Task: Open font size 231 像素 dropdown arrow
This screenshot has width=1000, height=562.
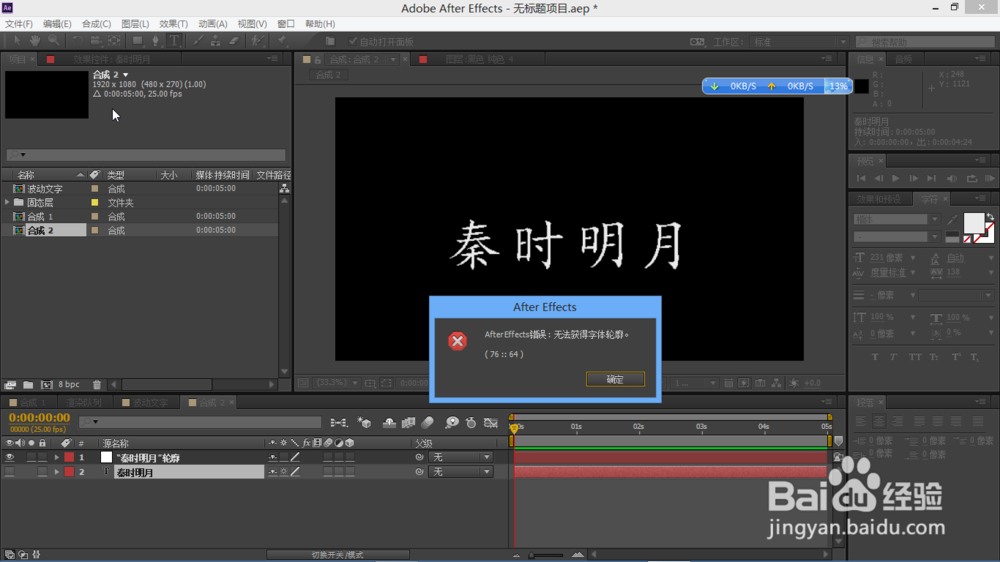Action: (x=913, y=258)
